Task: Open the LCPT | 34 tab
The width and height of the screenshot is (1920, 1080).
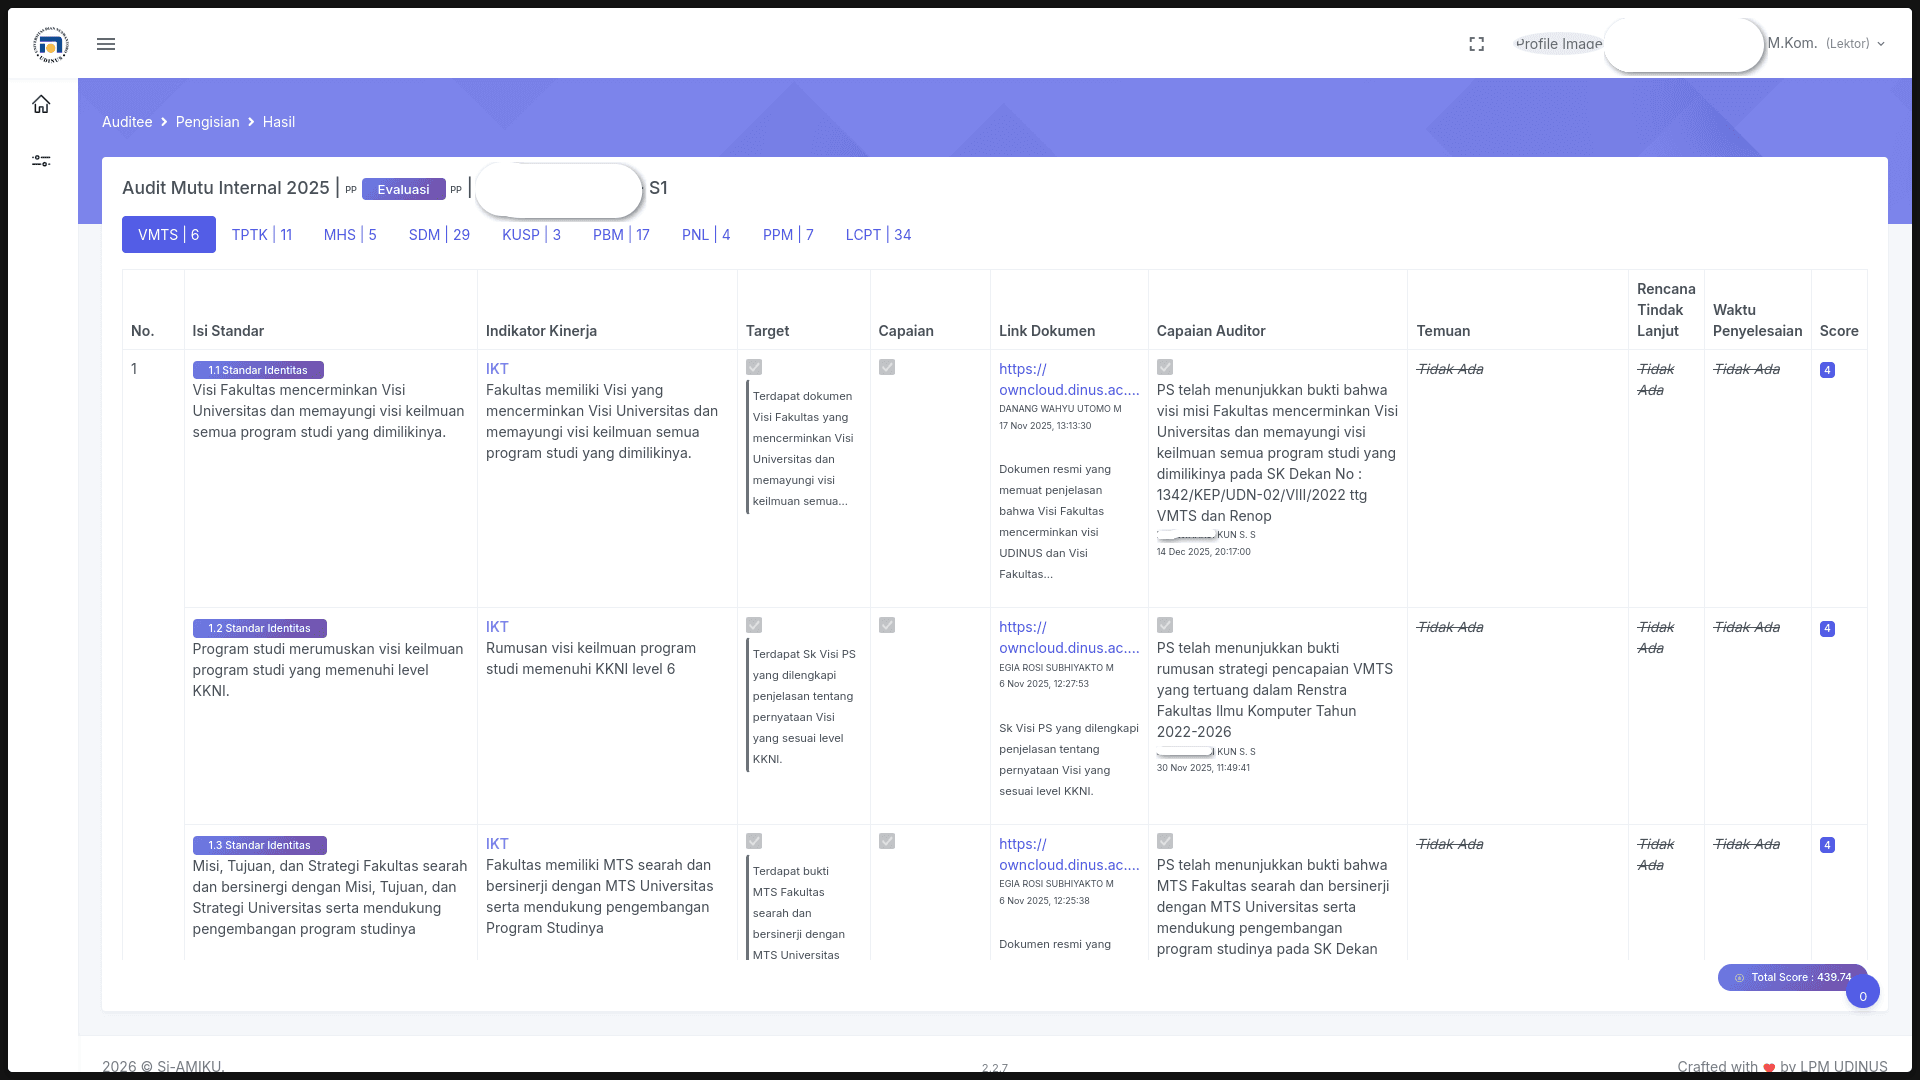Action: point(878,235)
